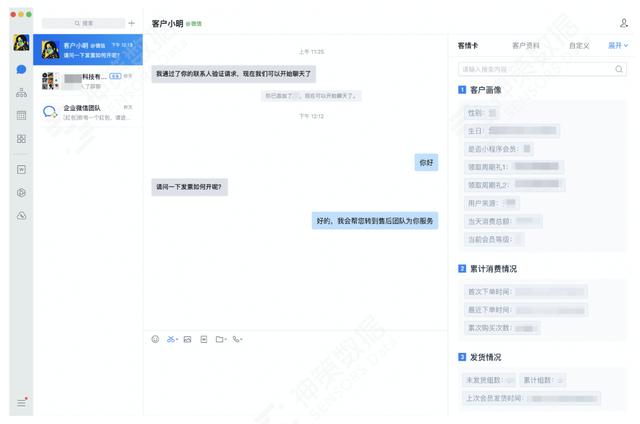Click the 上次会员发货时间 field

[531, 398]
